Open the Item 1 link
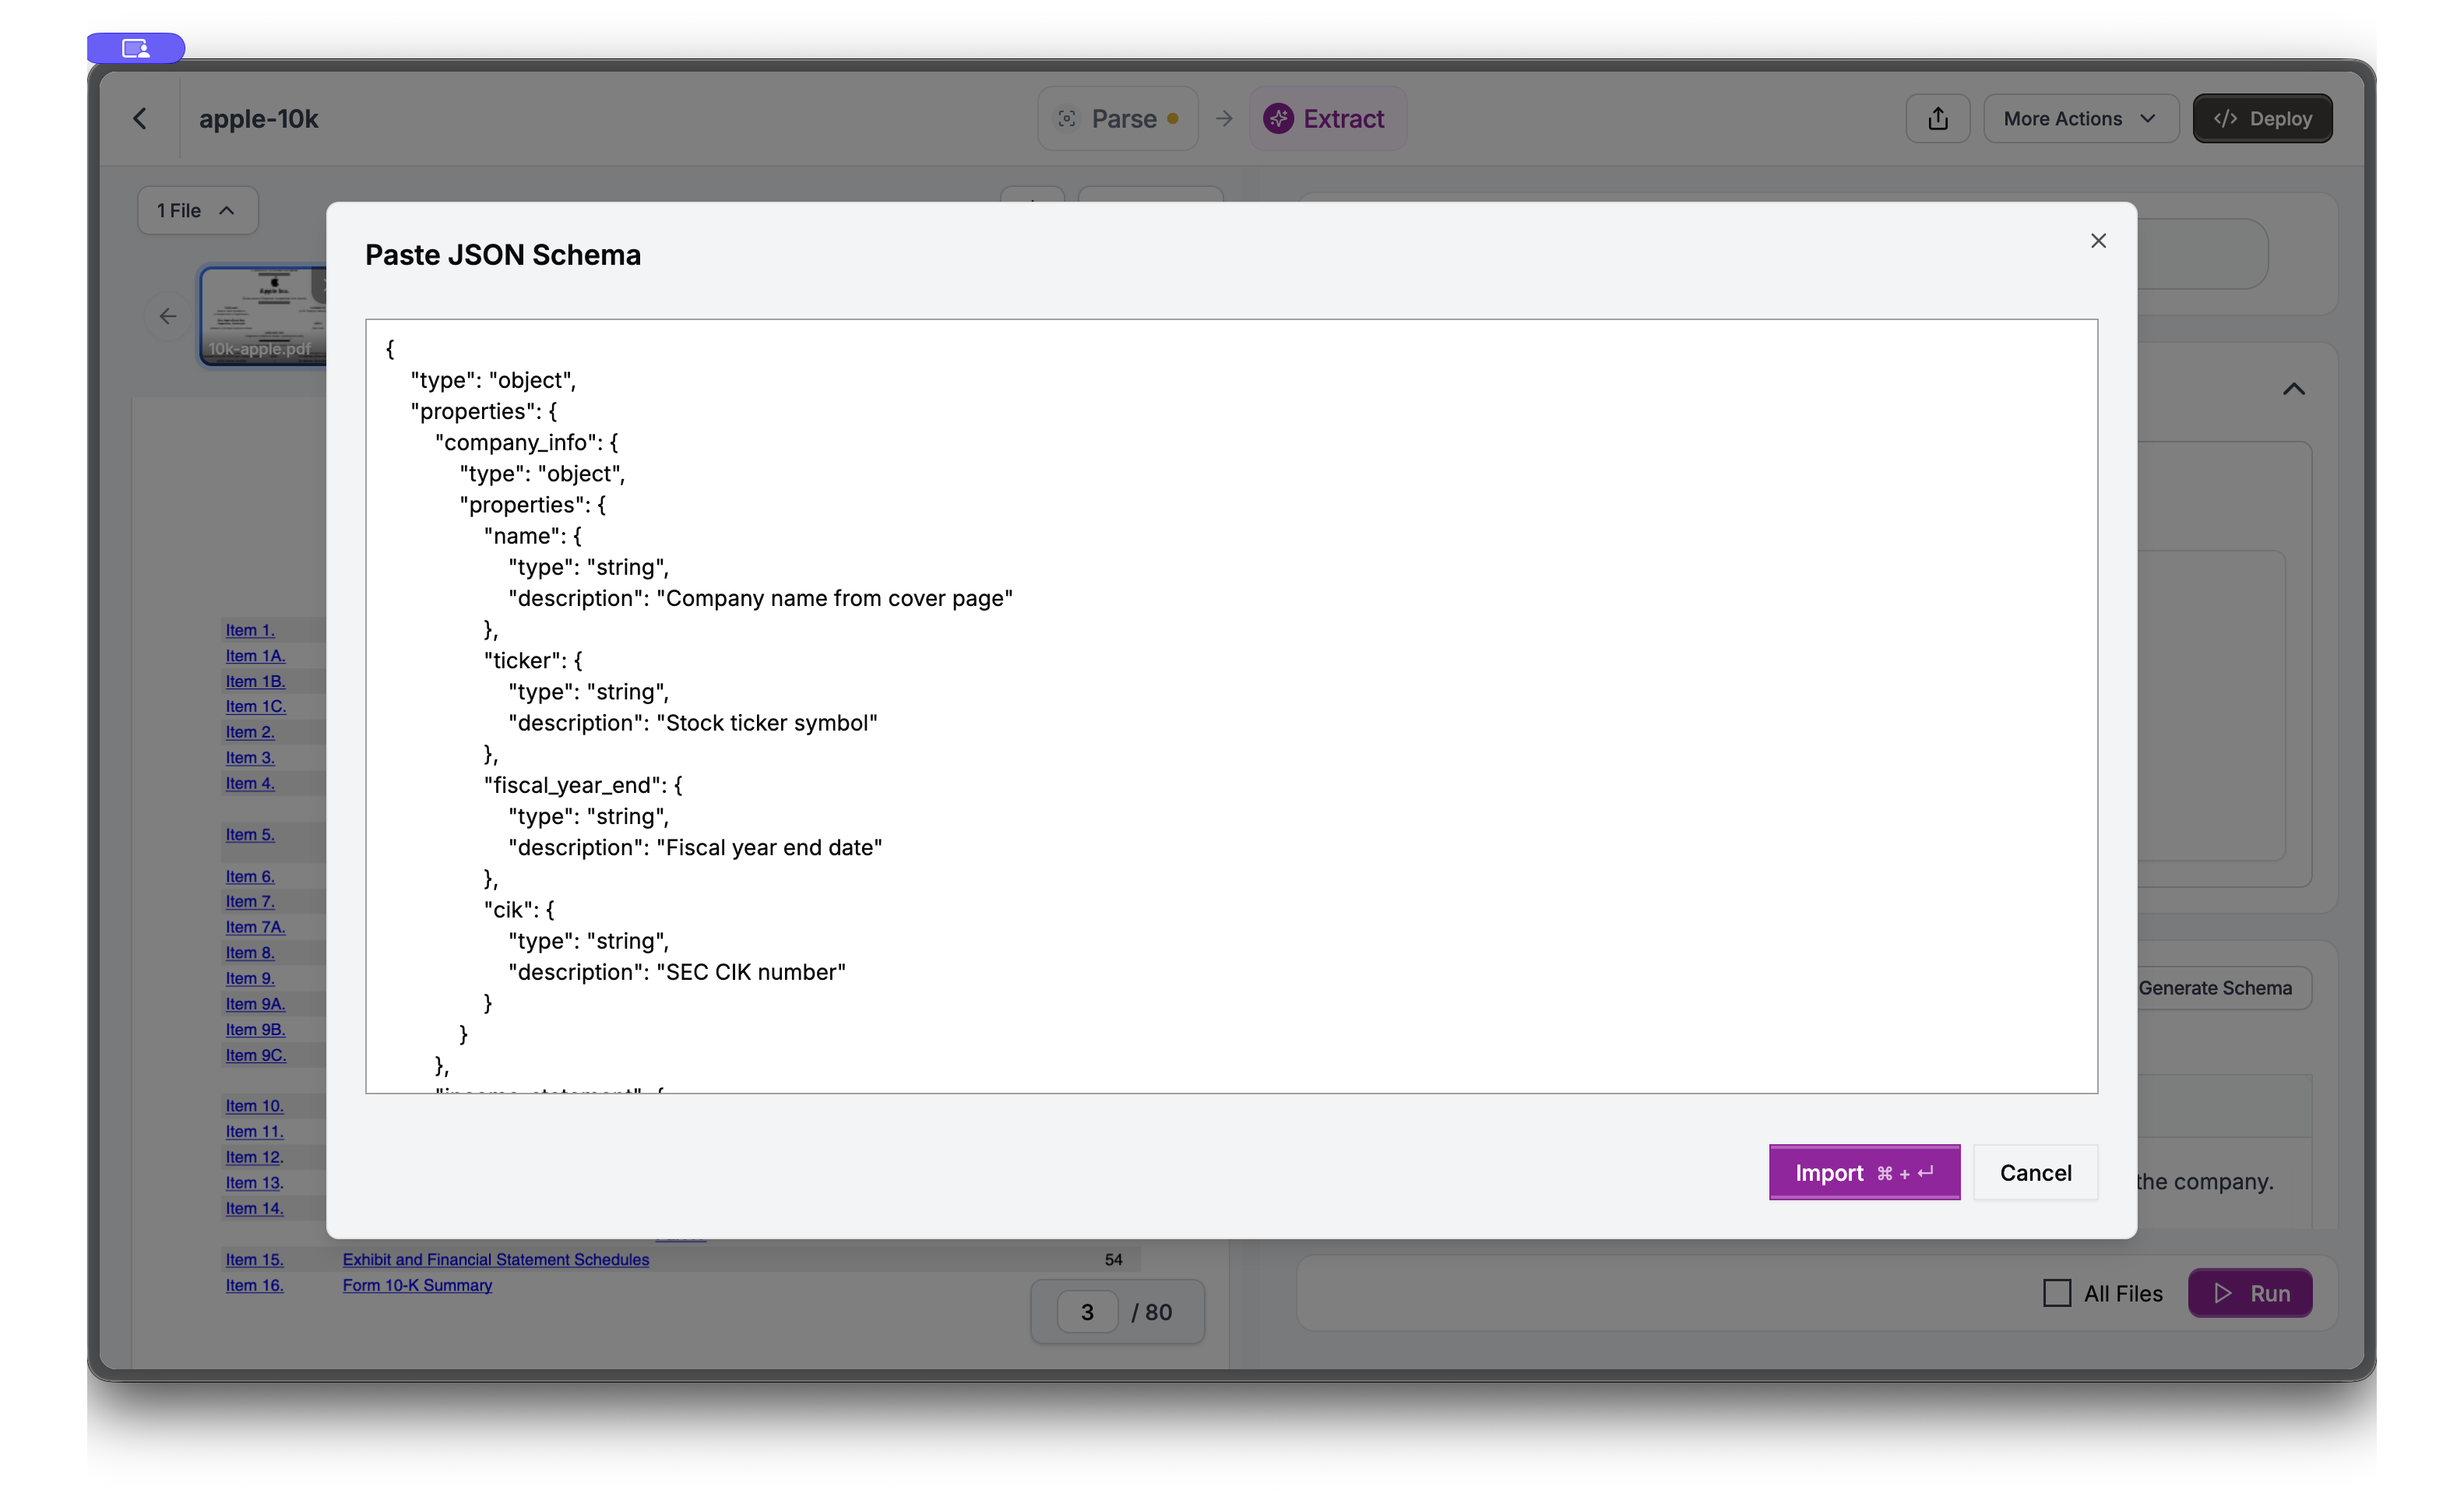 [x=248, y=629]
